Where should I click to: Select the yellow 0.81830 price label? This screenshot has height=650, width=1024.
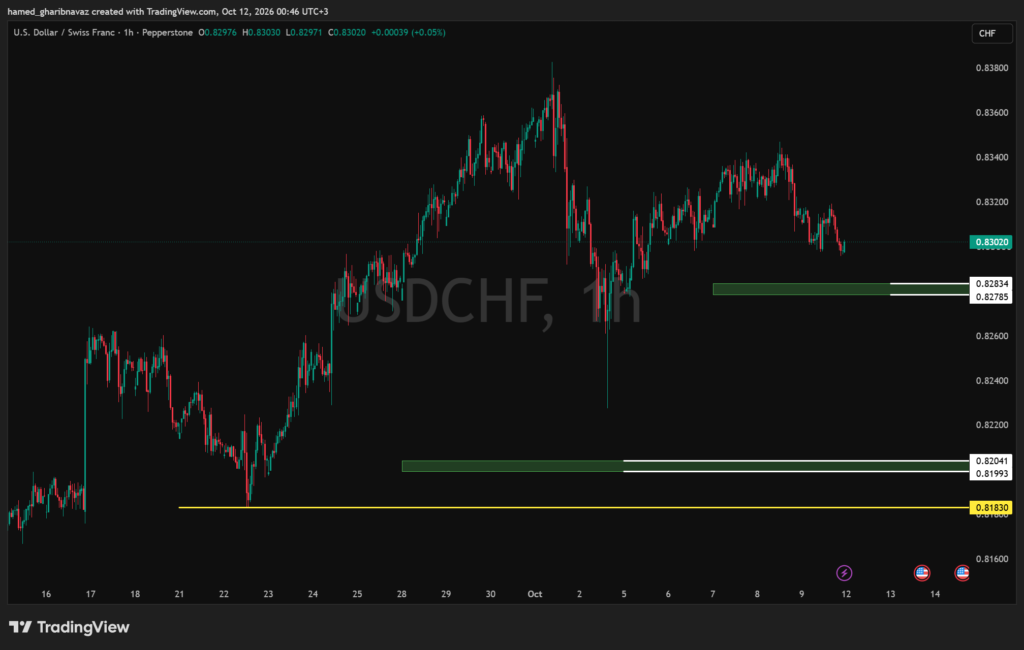pyautogui.click(x=991, y=508)
